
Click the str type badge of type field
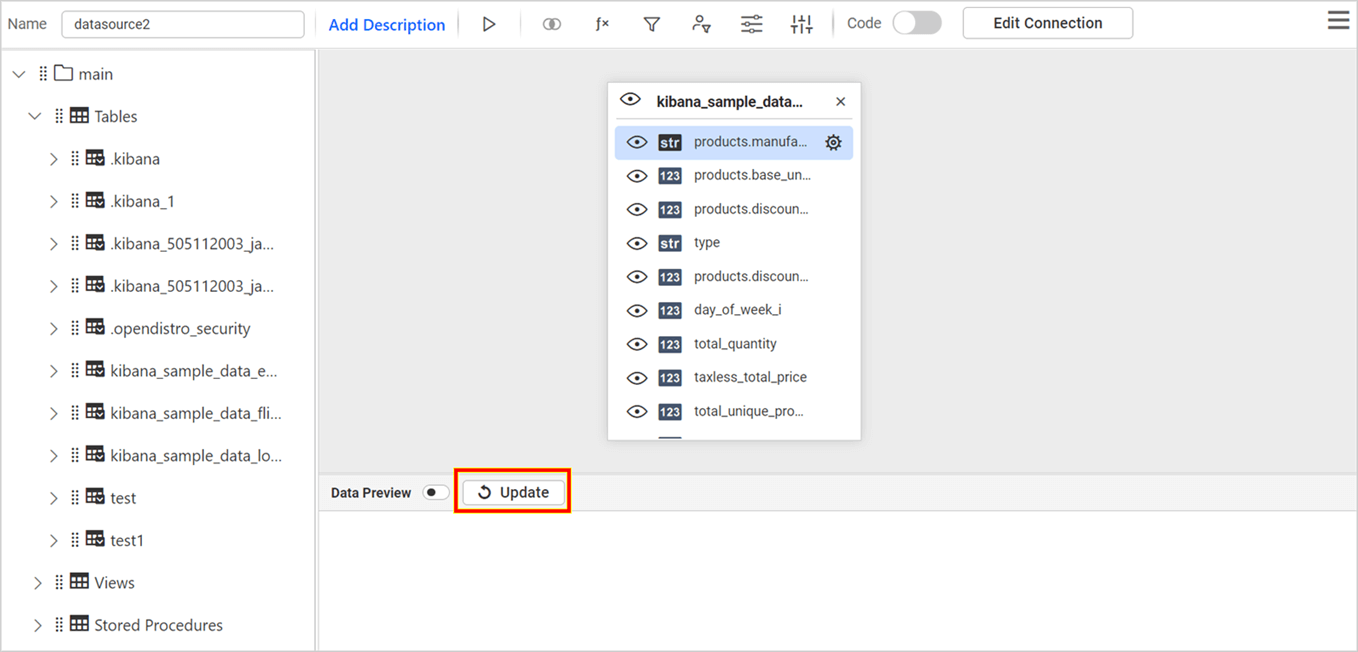click(670, 243)
